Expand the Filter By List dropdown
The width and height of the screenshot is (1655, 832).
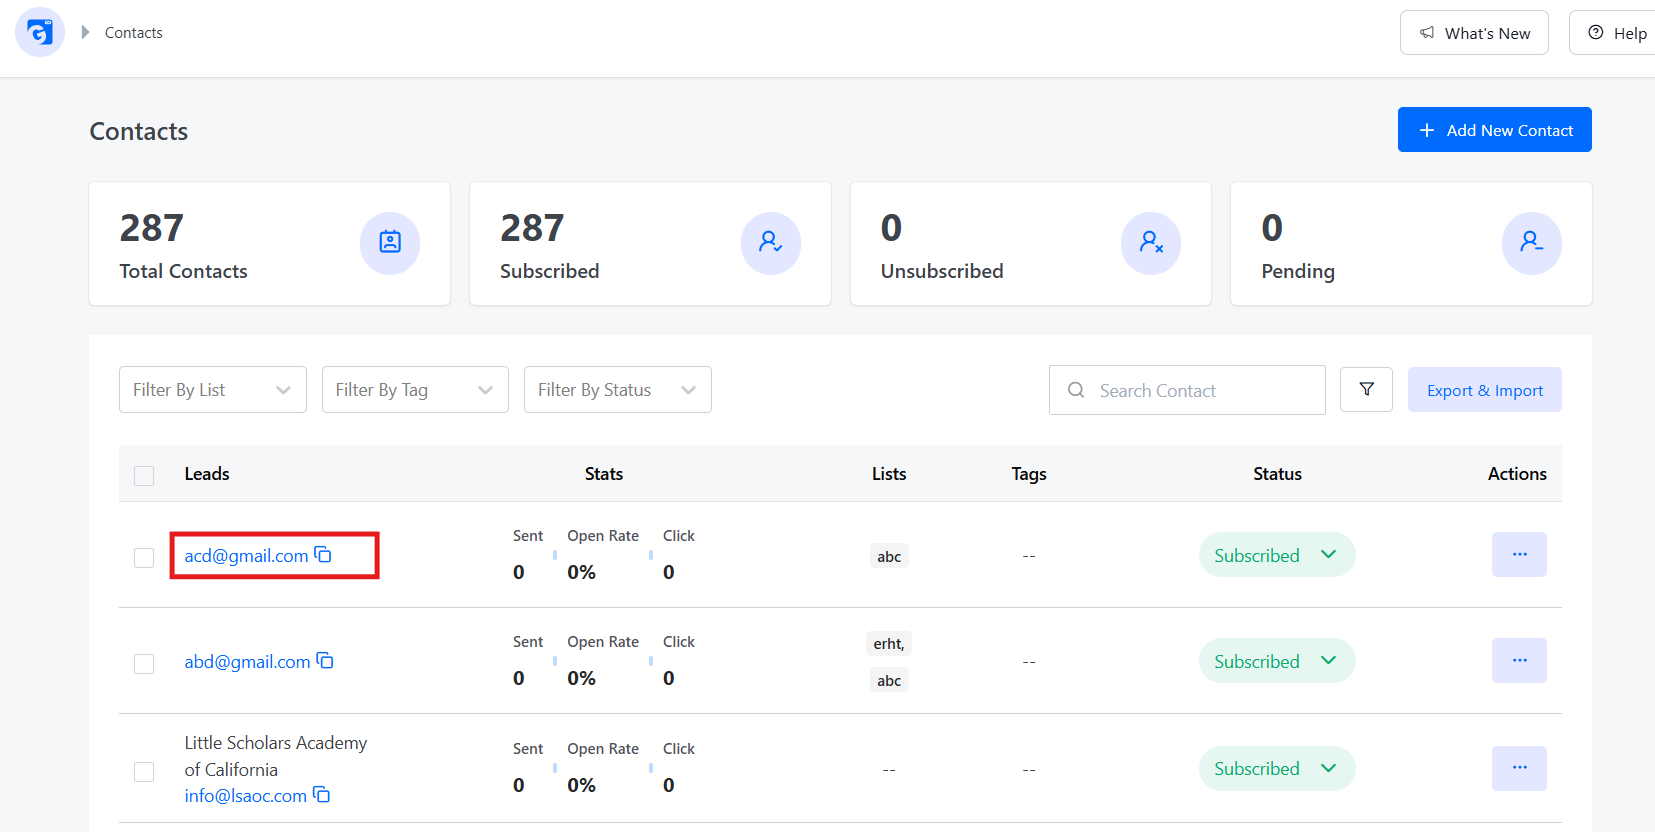coord(213,389)
